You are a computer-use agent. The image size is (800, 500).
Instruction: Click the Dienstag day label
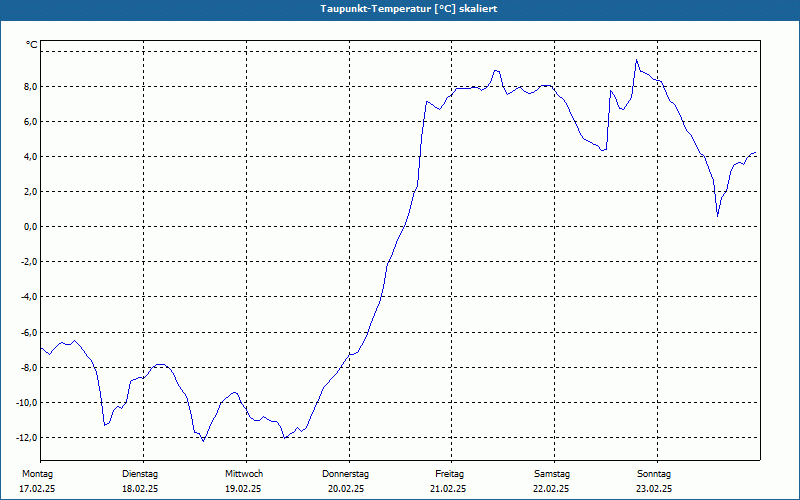(x=140, y=474)
